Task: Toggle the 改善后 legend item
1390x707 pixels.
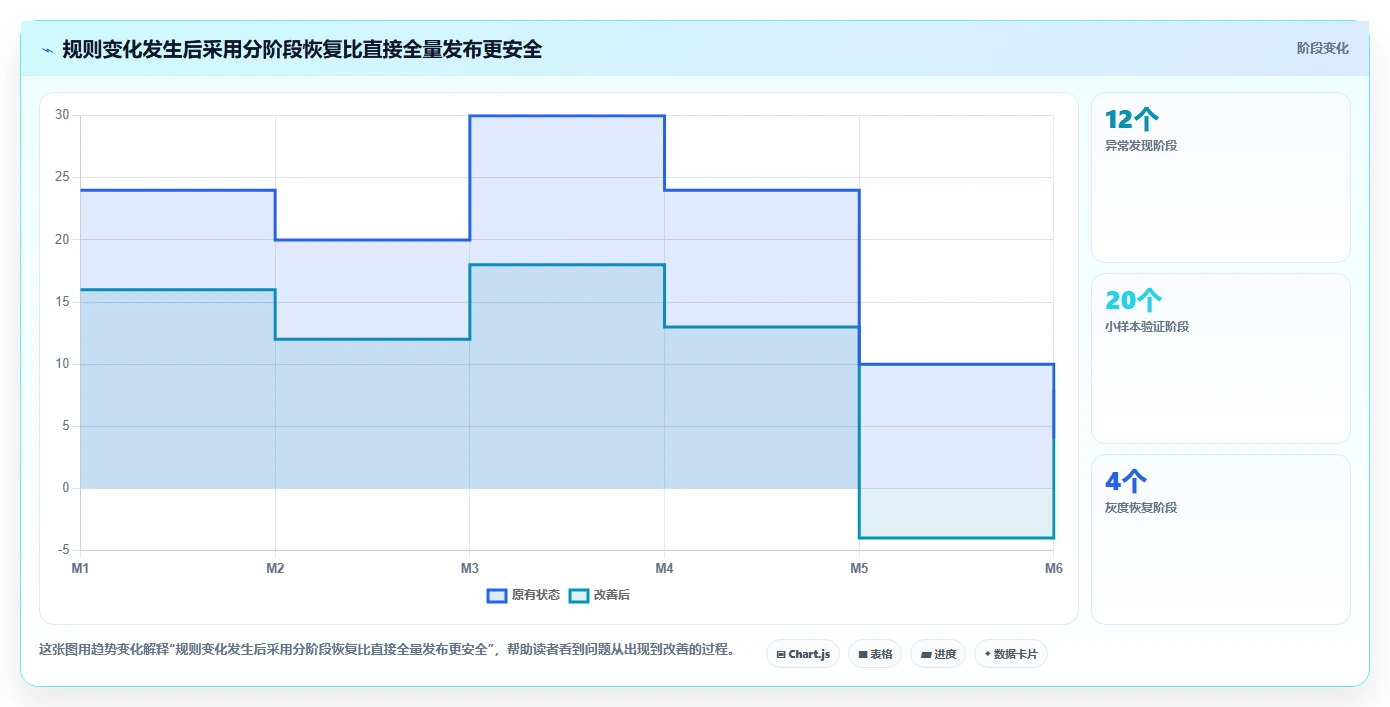Action: click(x=600, y=595)
